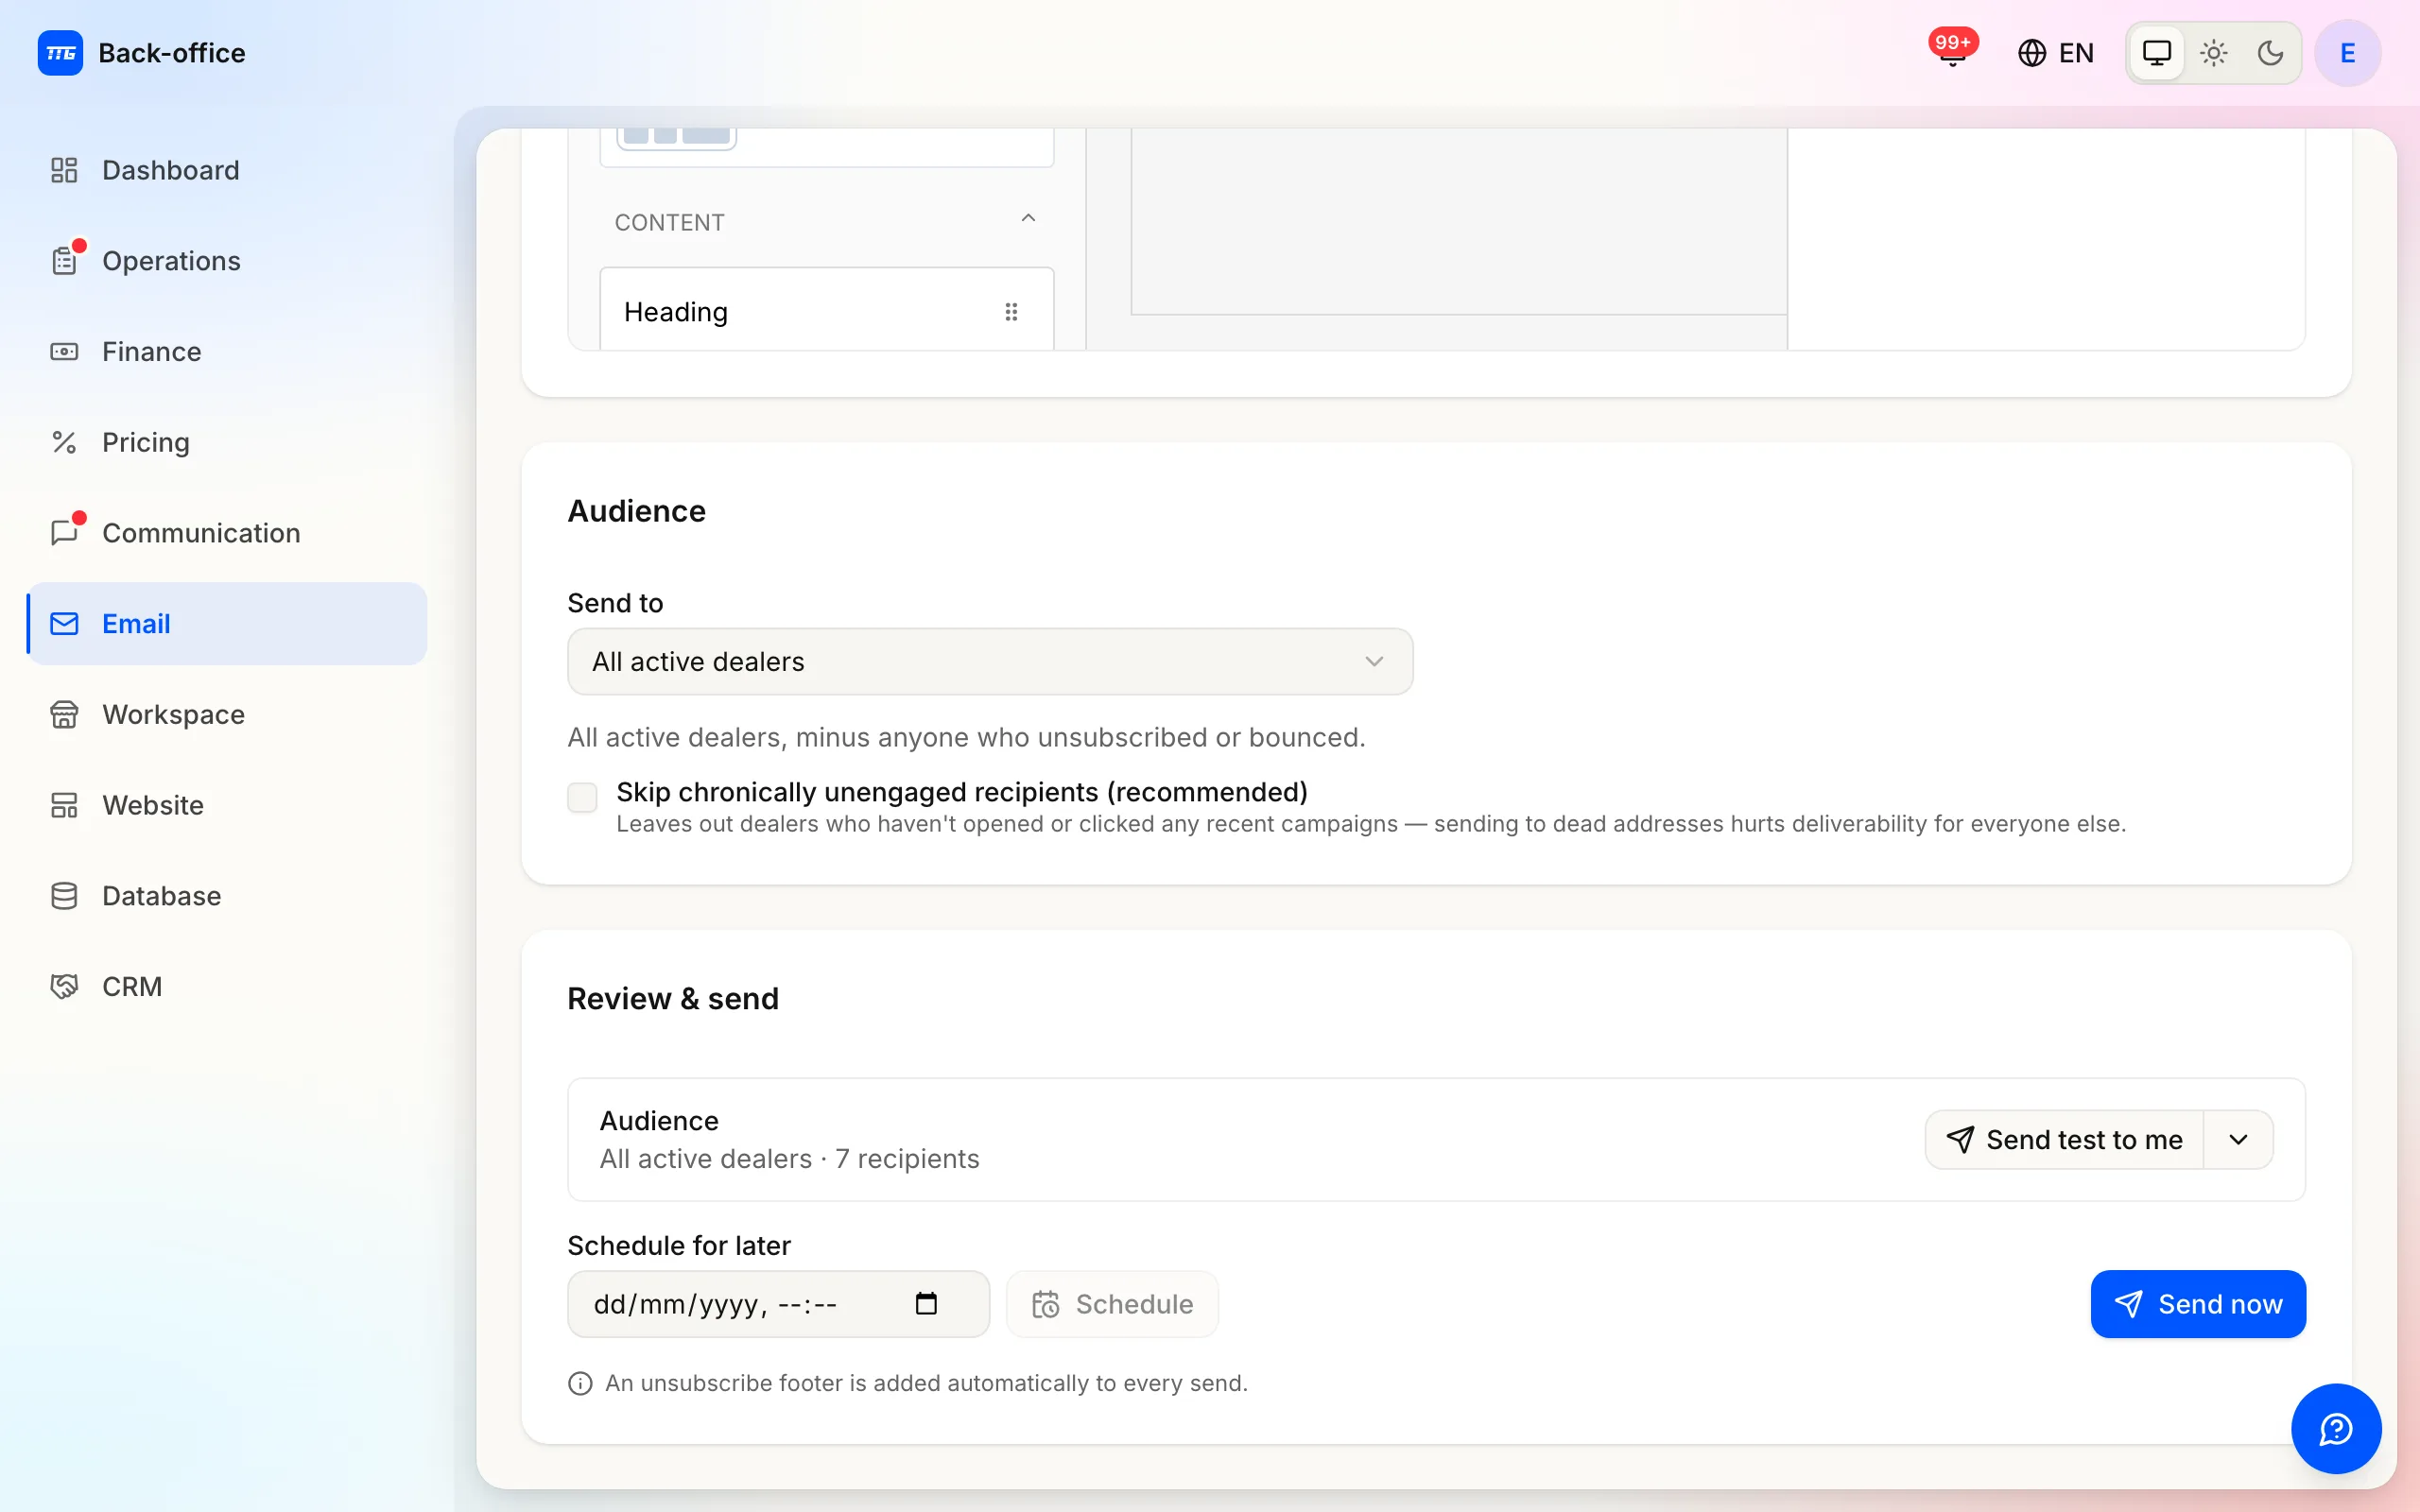Enable skip chronically unengaged recipients checkbox
2420x1512 pixels.
click(582, 797)
